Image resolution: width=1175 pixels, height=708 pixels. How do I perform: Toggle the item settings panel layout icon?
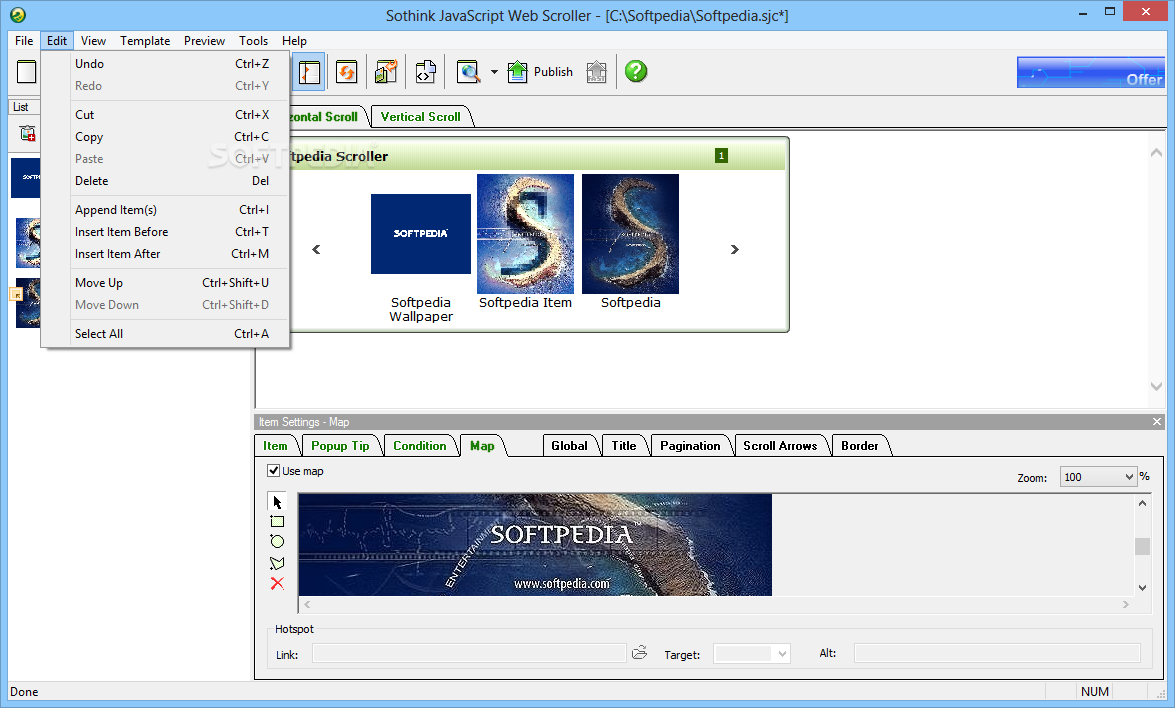(x=309, y=72)
